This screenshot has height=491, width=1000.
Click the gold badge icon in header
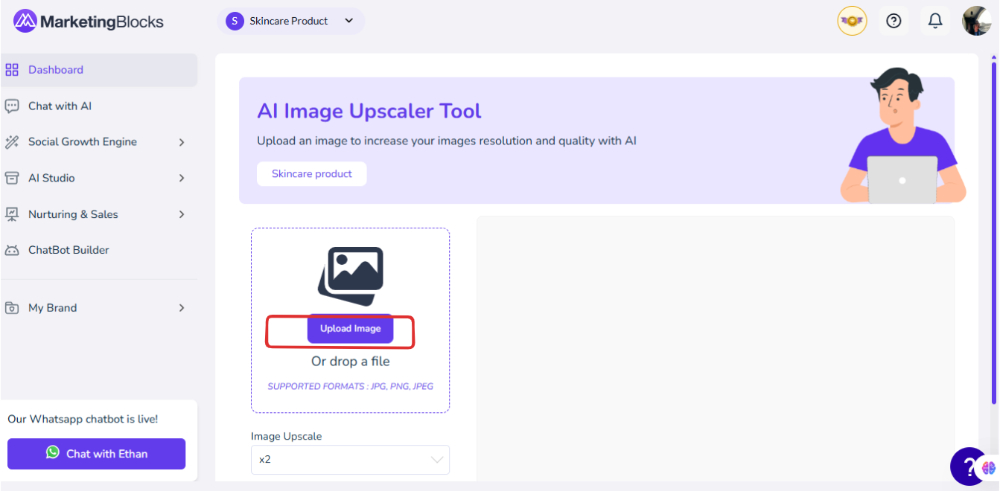tap(852, 21)
